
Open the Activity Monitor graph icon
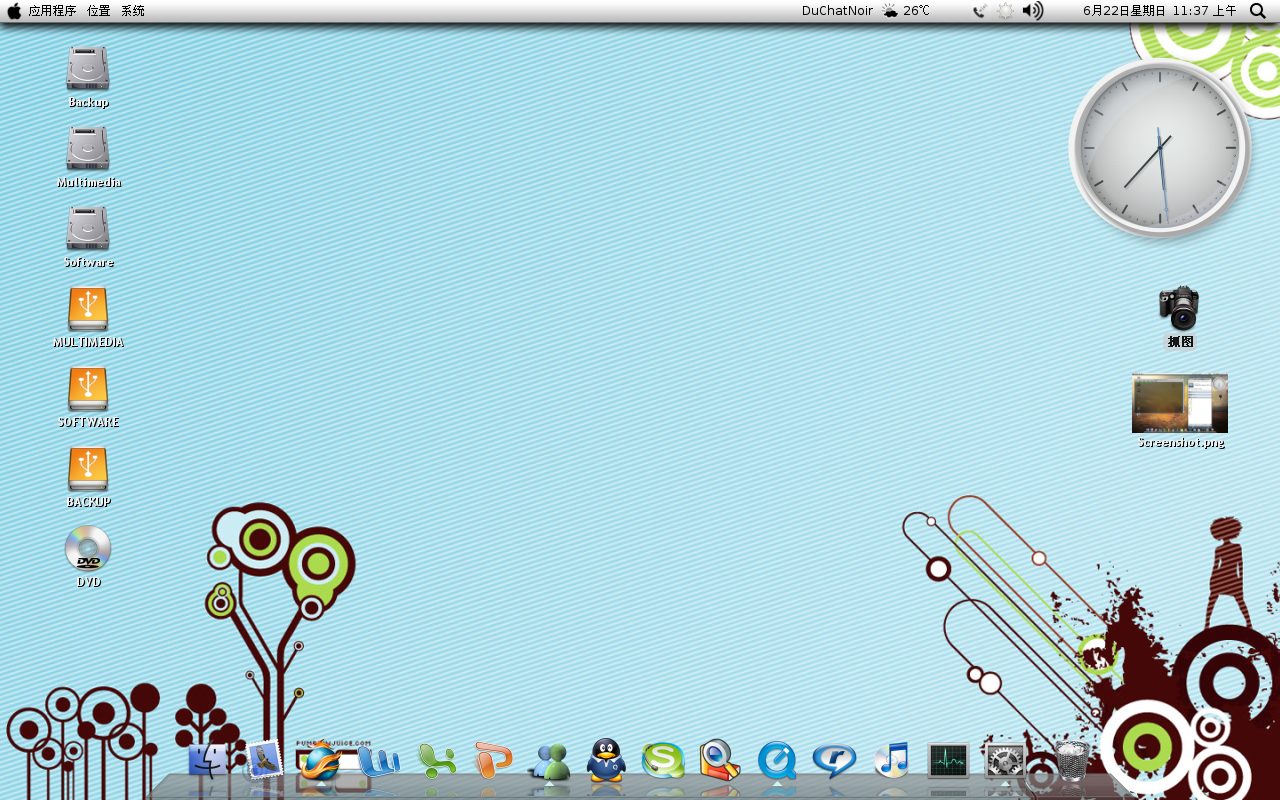pos(948,761)
